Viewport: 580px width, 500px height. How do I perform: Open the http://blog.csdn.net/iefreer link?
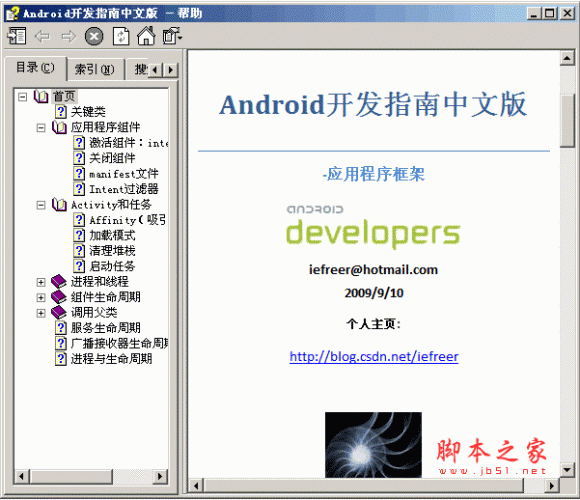374,357
